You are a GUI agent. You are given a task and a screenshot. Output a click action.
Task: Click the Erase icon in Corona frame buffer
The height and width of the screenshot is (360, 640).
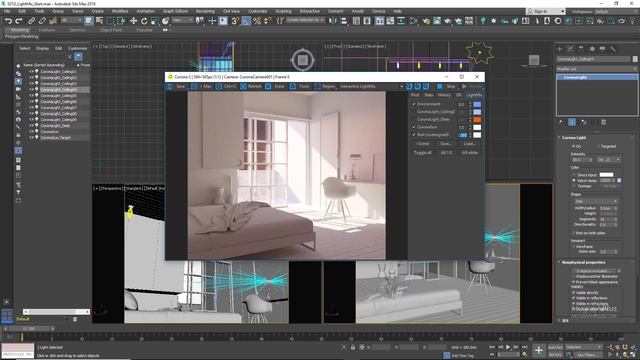[268, 87]
